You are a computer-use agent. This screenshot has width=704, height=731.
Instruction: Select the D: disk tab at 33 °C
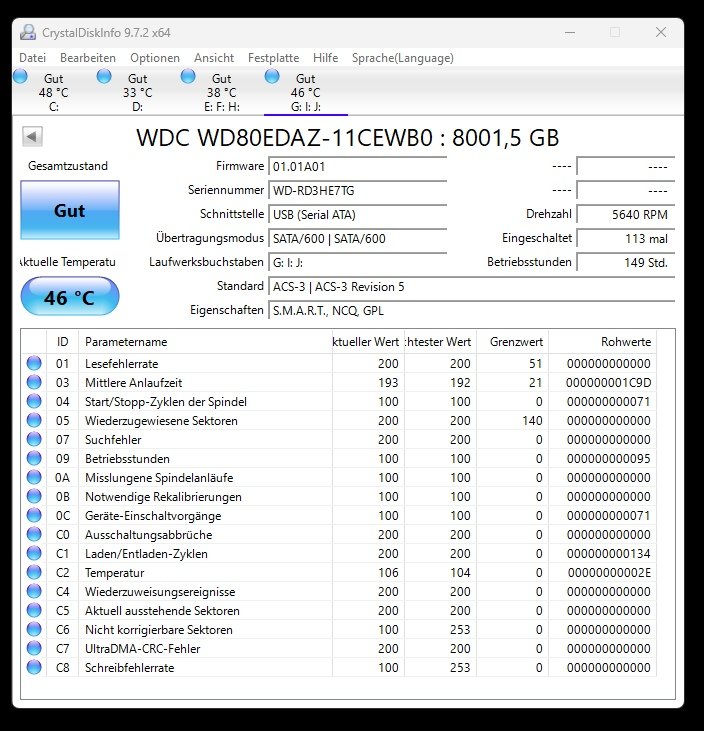[138, 92]
